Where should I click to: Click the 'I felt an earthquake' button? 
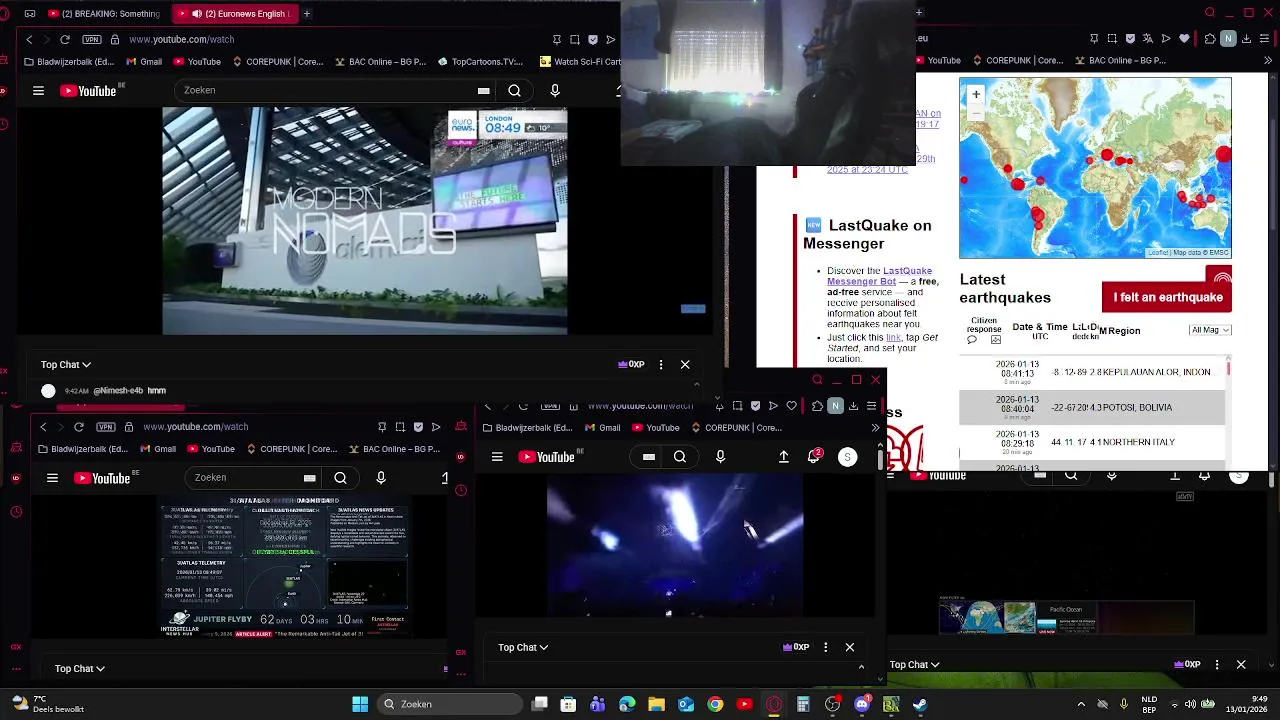coord(1167,297)
